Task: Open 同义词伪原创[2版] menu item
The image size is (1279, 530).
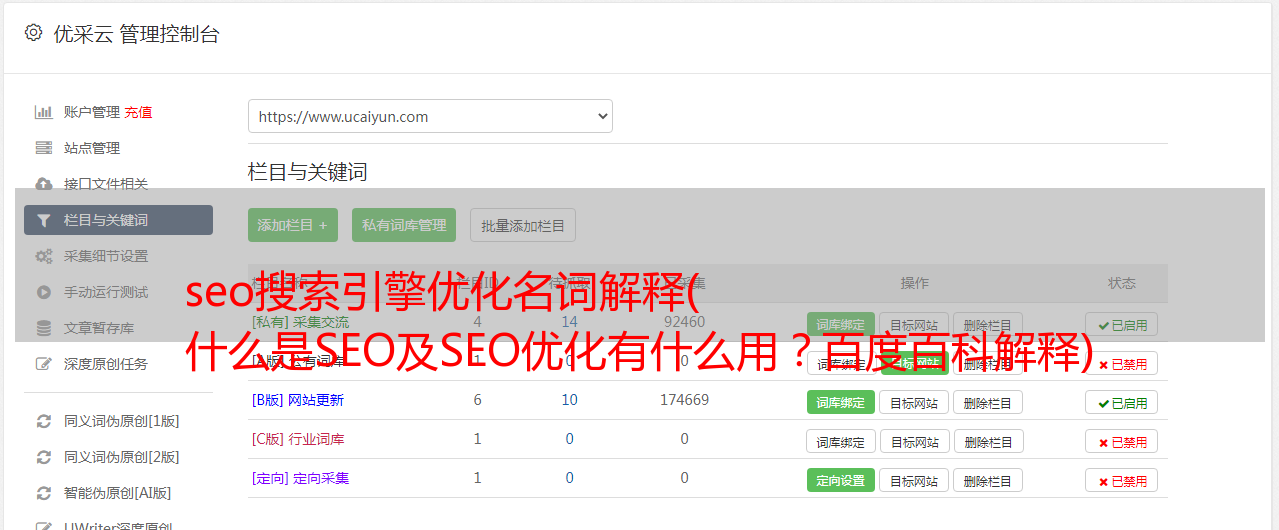Action: pyautogui.click(x=122, y=457)
